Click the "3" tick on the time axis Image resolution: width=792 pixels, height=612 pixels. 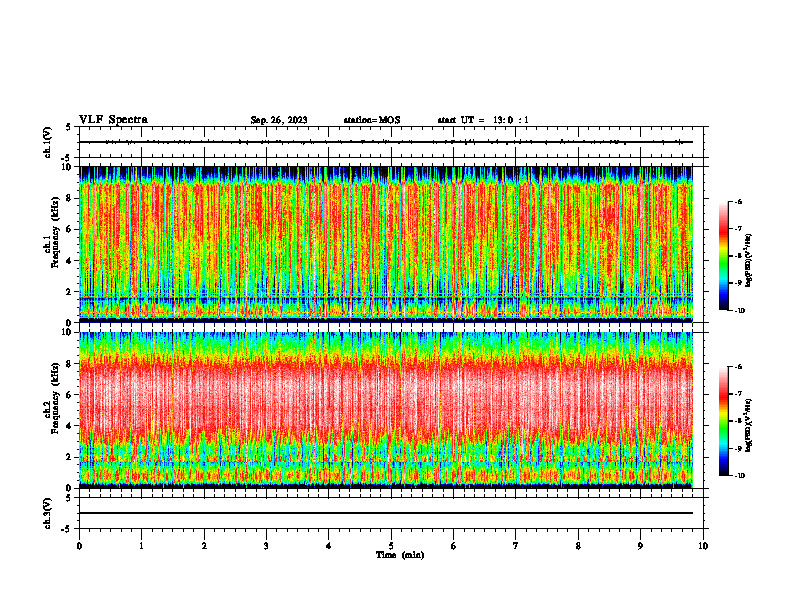click(x=266, y=546)
